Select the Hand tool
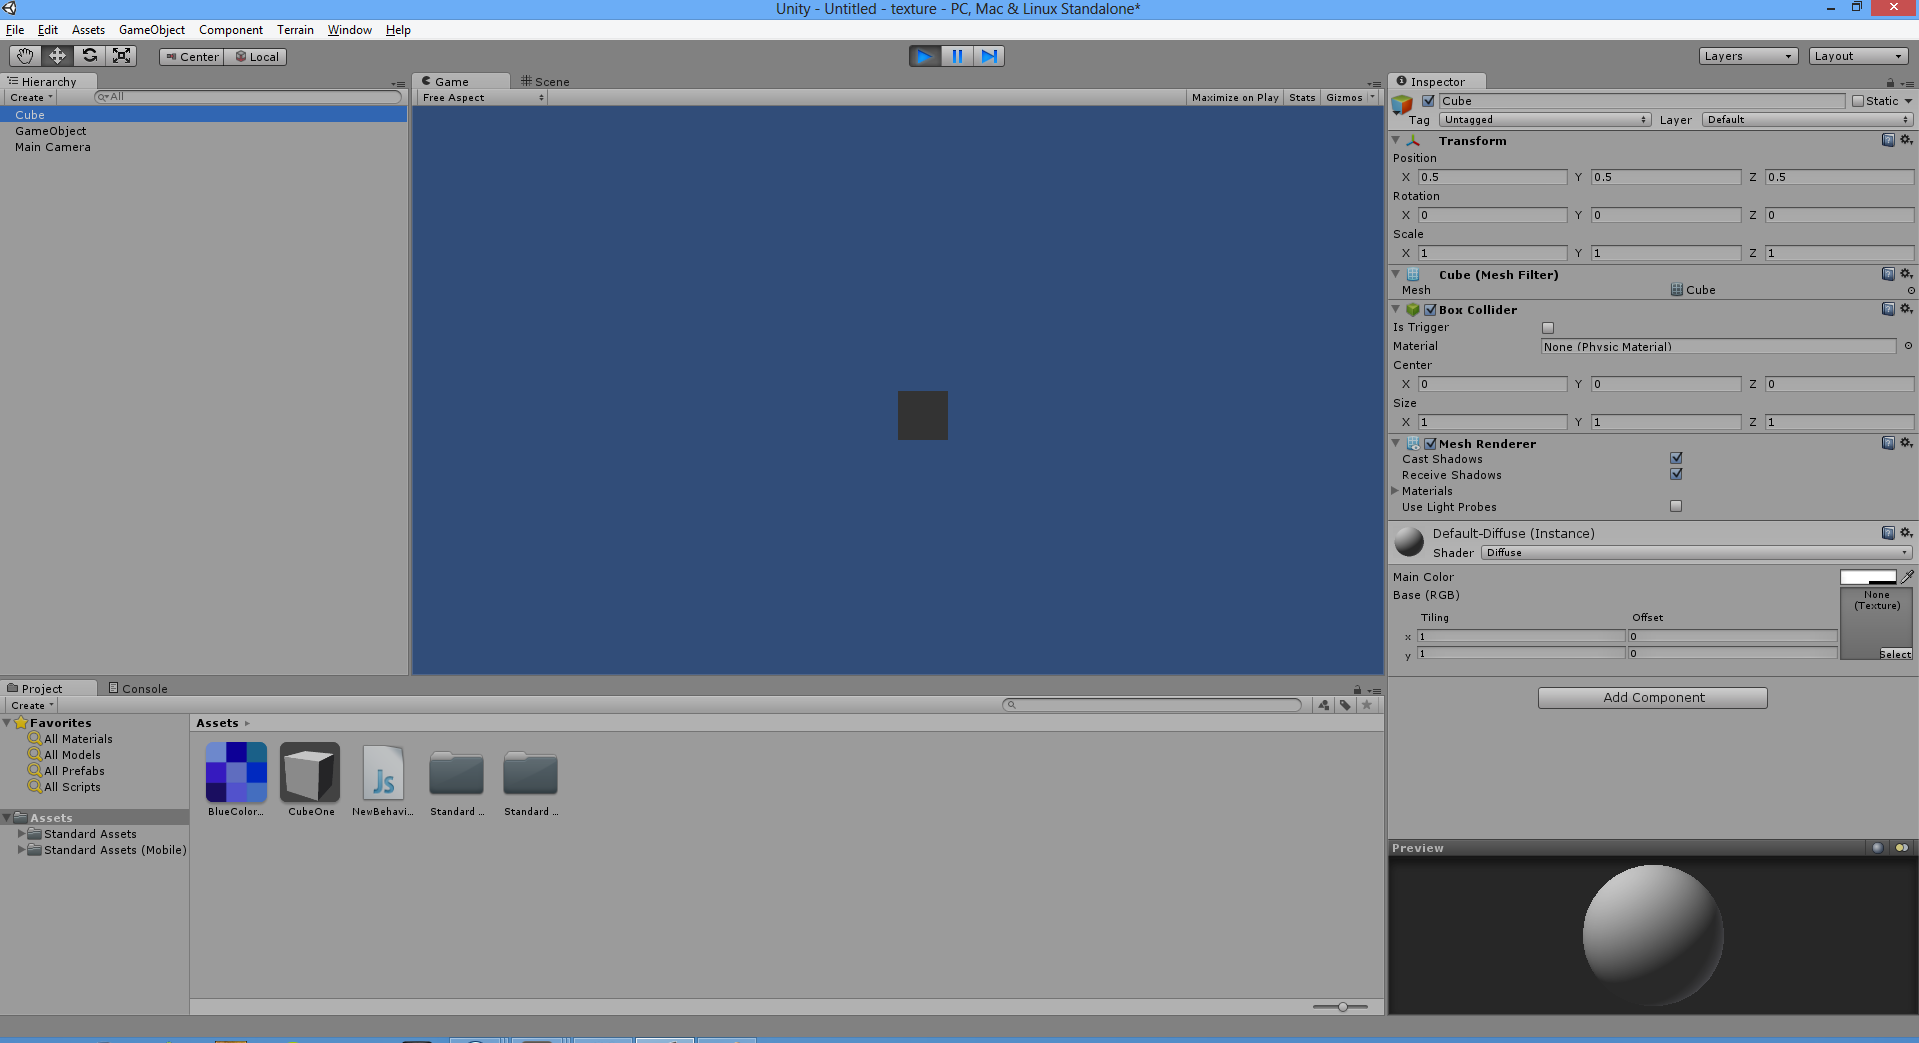 [x=25, y=56]
